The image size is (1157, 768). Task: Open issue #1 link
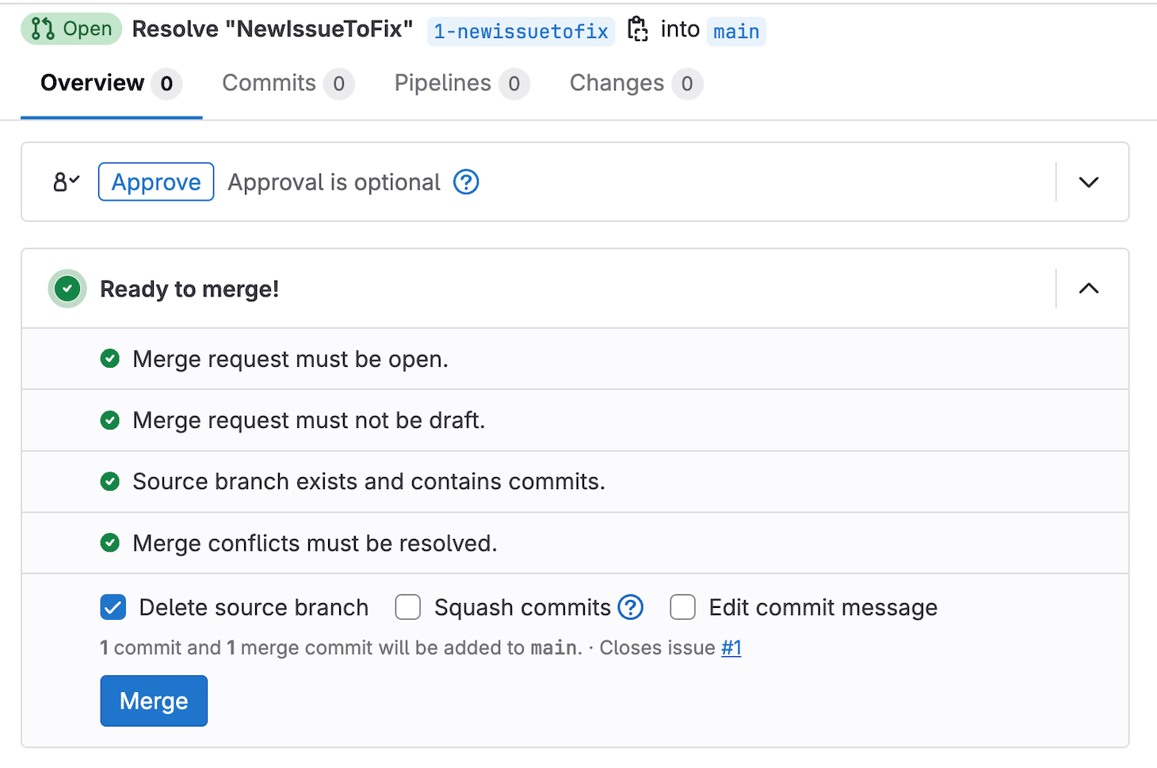point(731,647)
